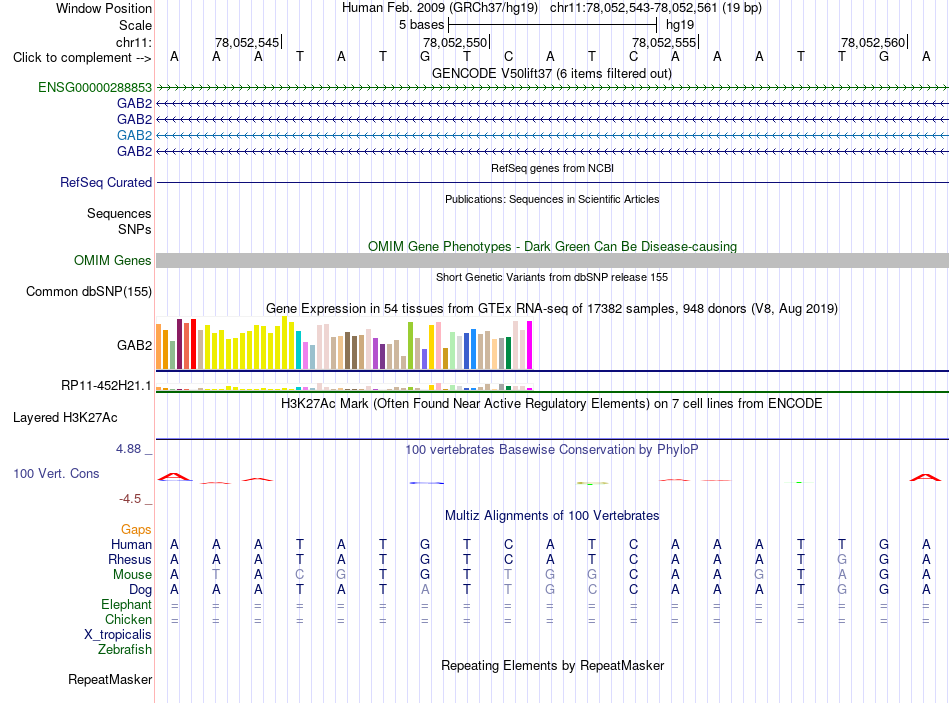Click the GAB2 GTEx expression bar chart label
This screenshot has width=950, height=703.
[134, 345]
